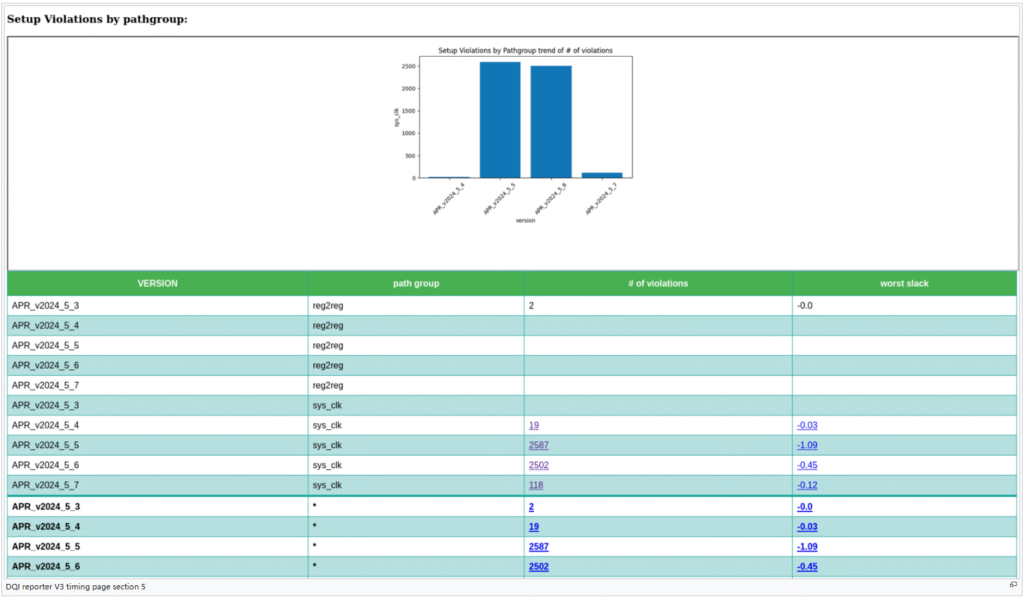Click the chart title text

click(525, 50)
